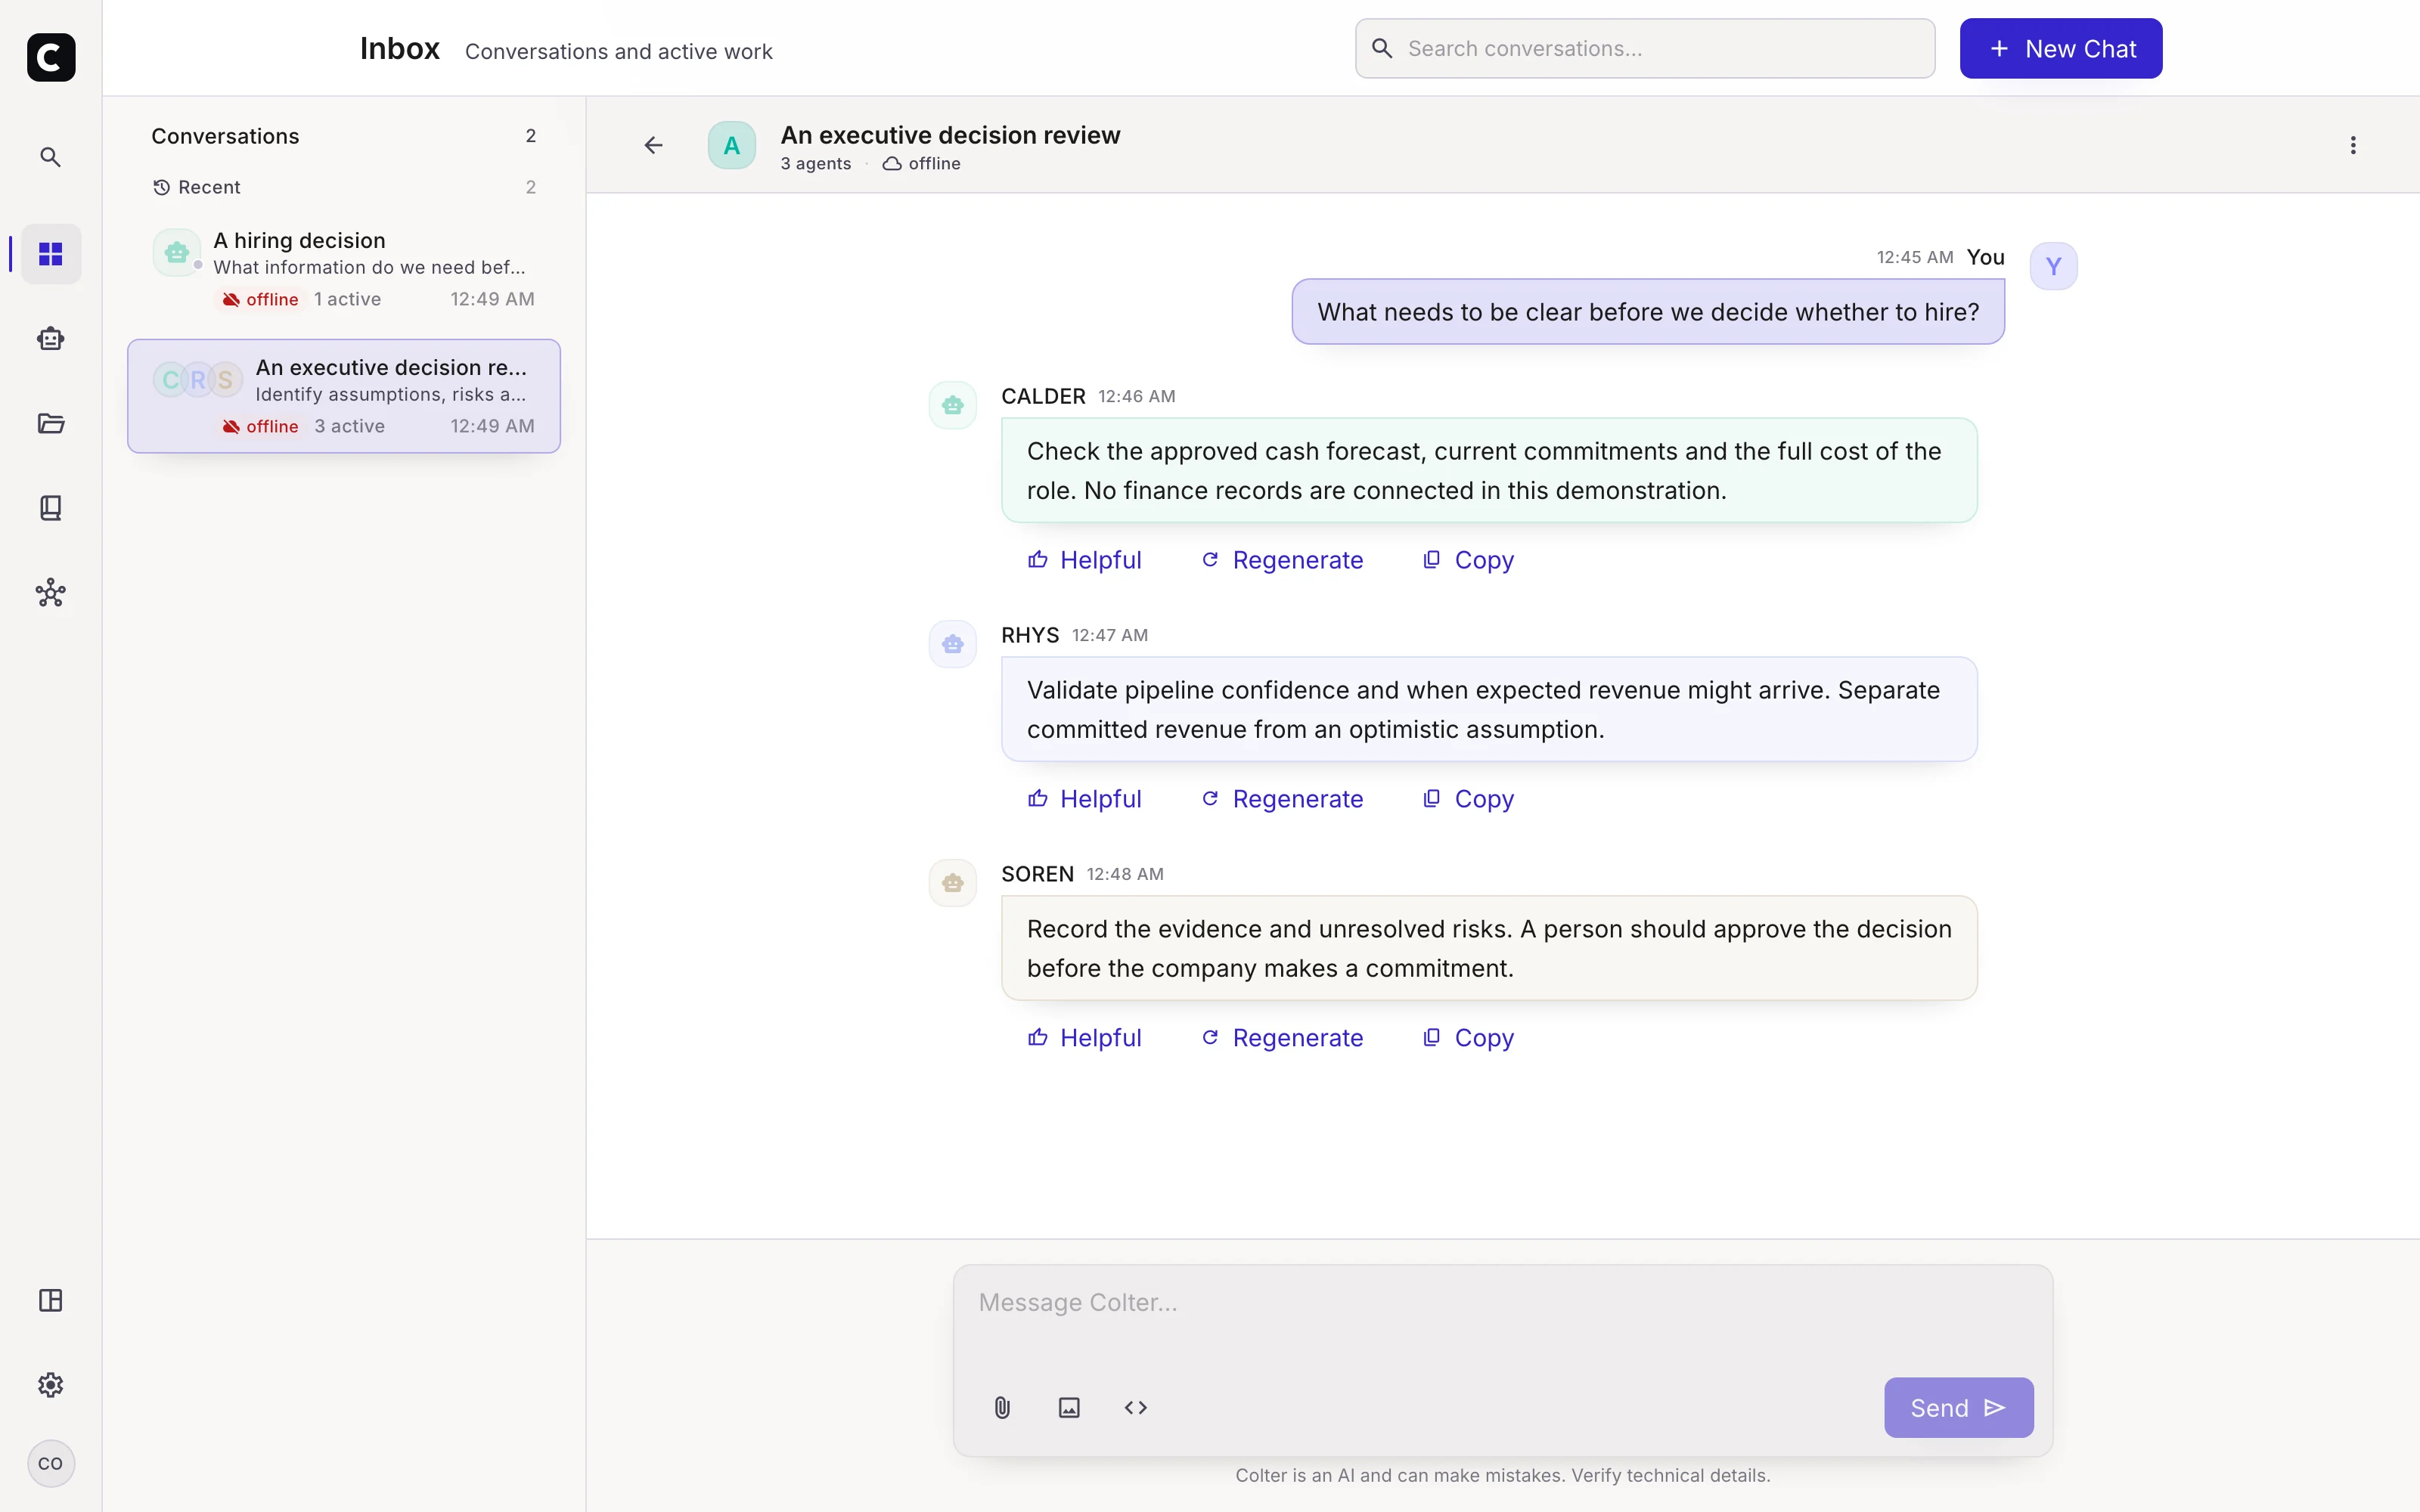Copy RHYS's reply
This screenshot has width=2420, height=1512.
click(x=1468, y=799)
